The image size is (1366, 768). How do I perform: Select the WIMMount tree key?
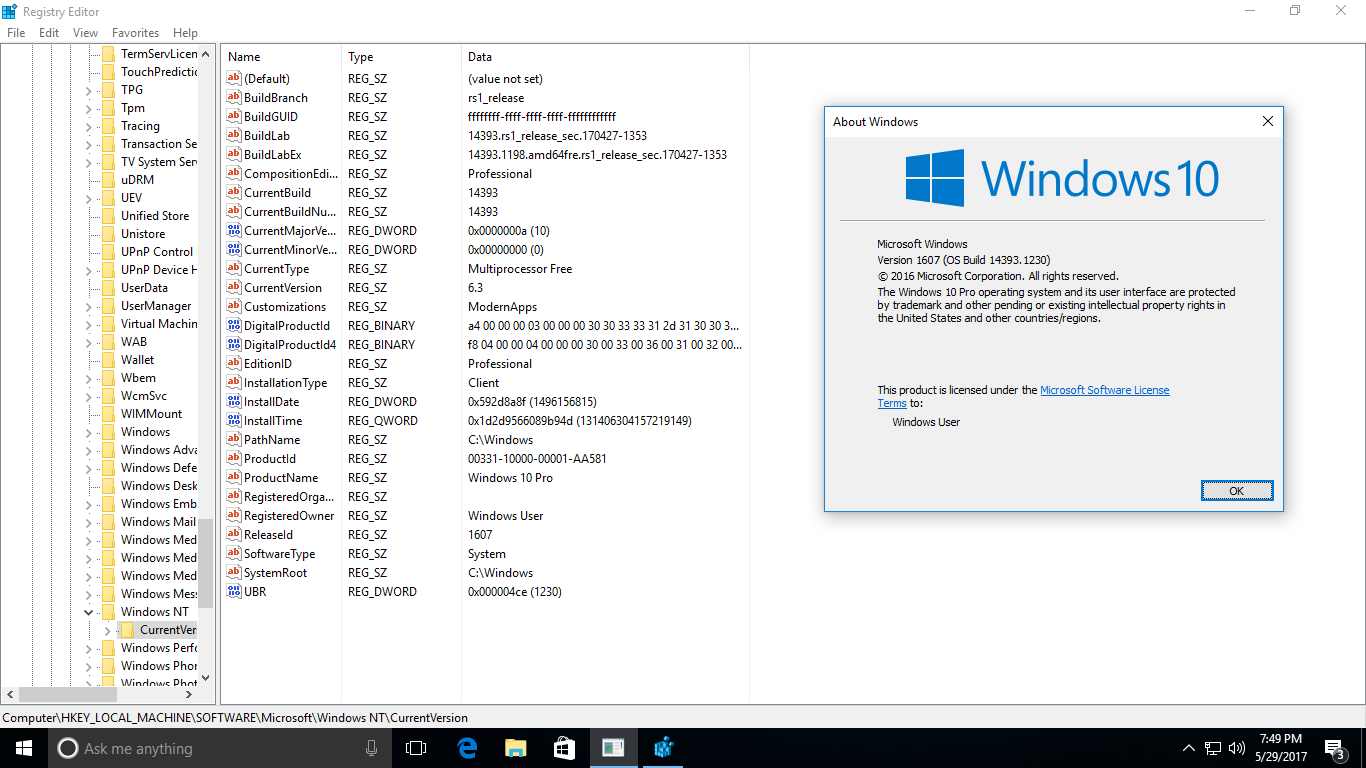tap(152, 414)
